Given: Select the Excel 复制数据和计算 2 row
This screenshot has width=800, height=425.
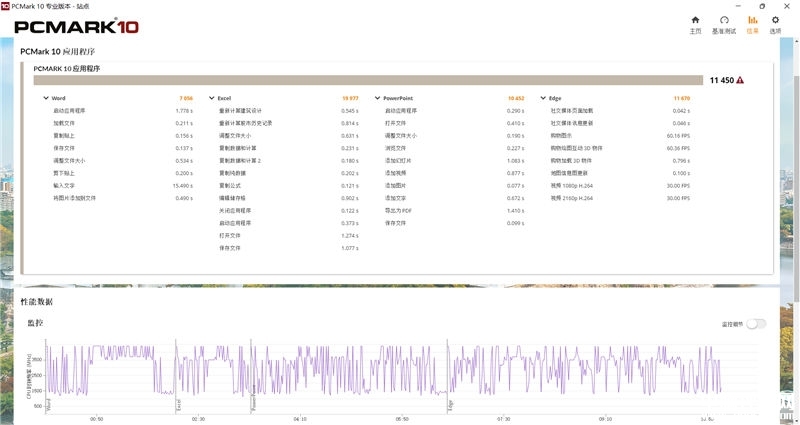Looking at the screenshot, I should 289,161.
